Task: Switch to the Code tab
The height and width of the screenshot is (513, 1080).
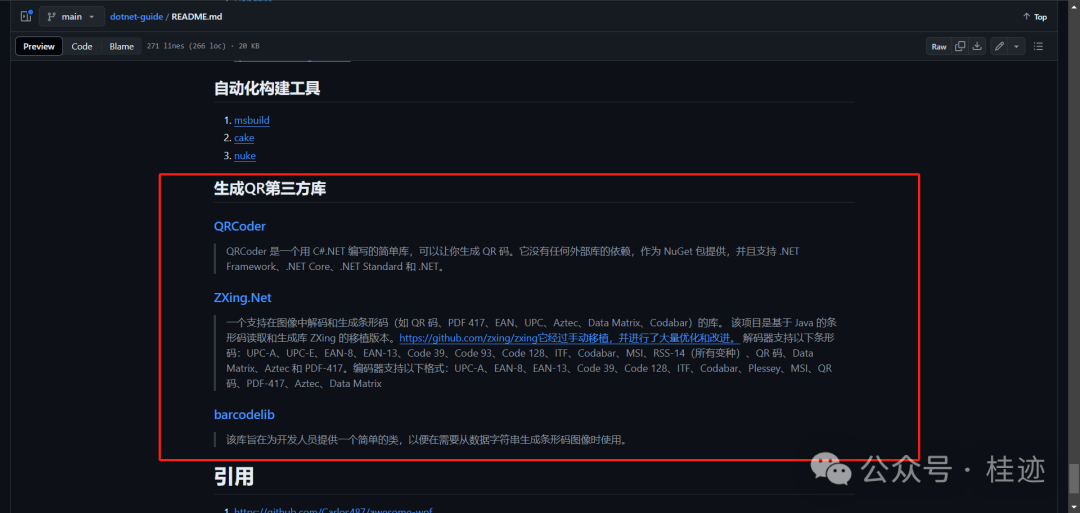Action: pos(82,46)
